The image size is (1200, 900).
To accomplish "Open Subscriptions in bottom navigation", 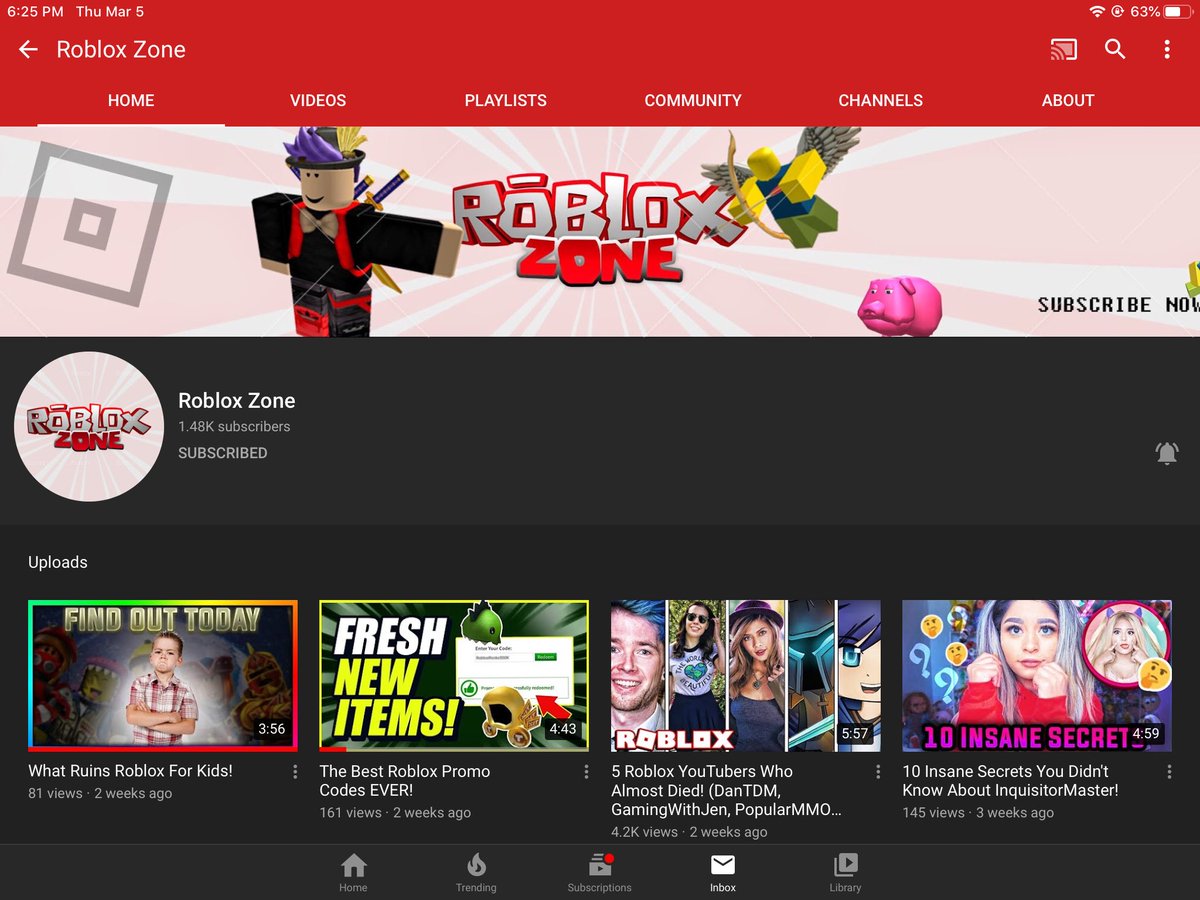I will tap(599, 872).
